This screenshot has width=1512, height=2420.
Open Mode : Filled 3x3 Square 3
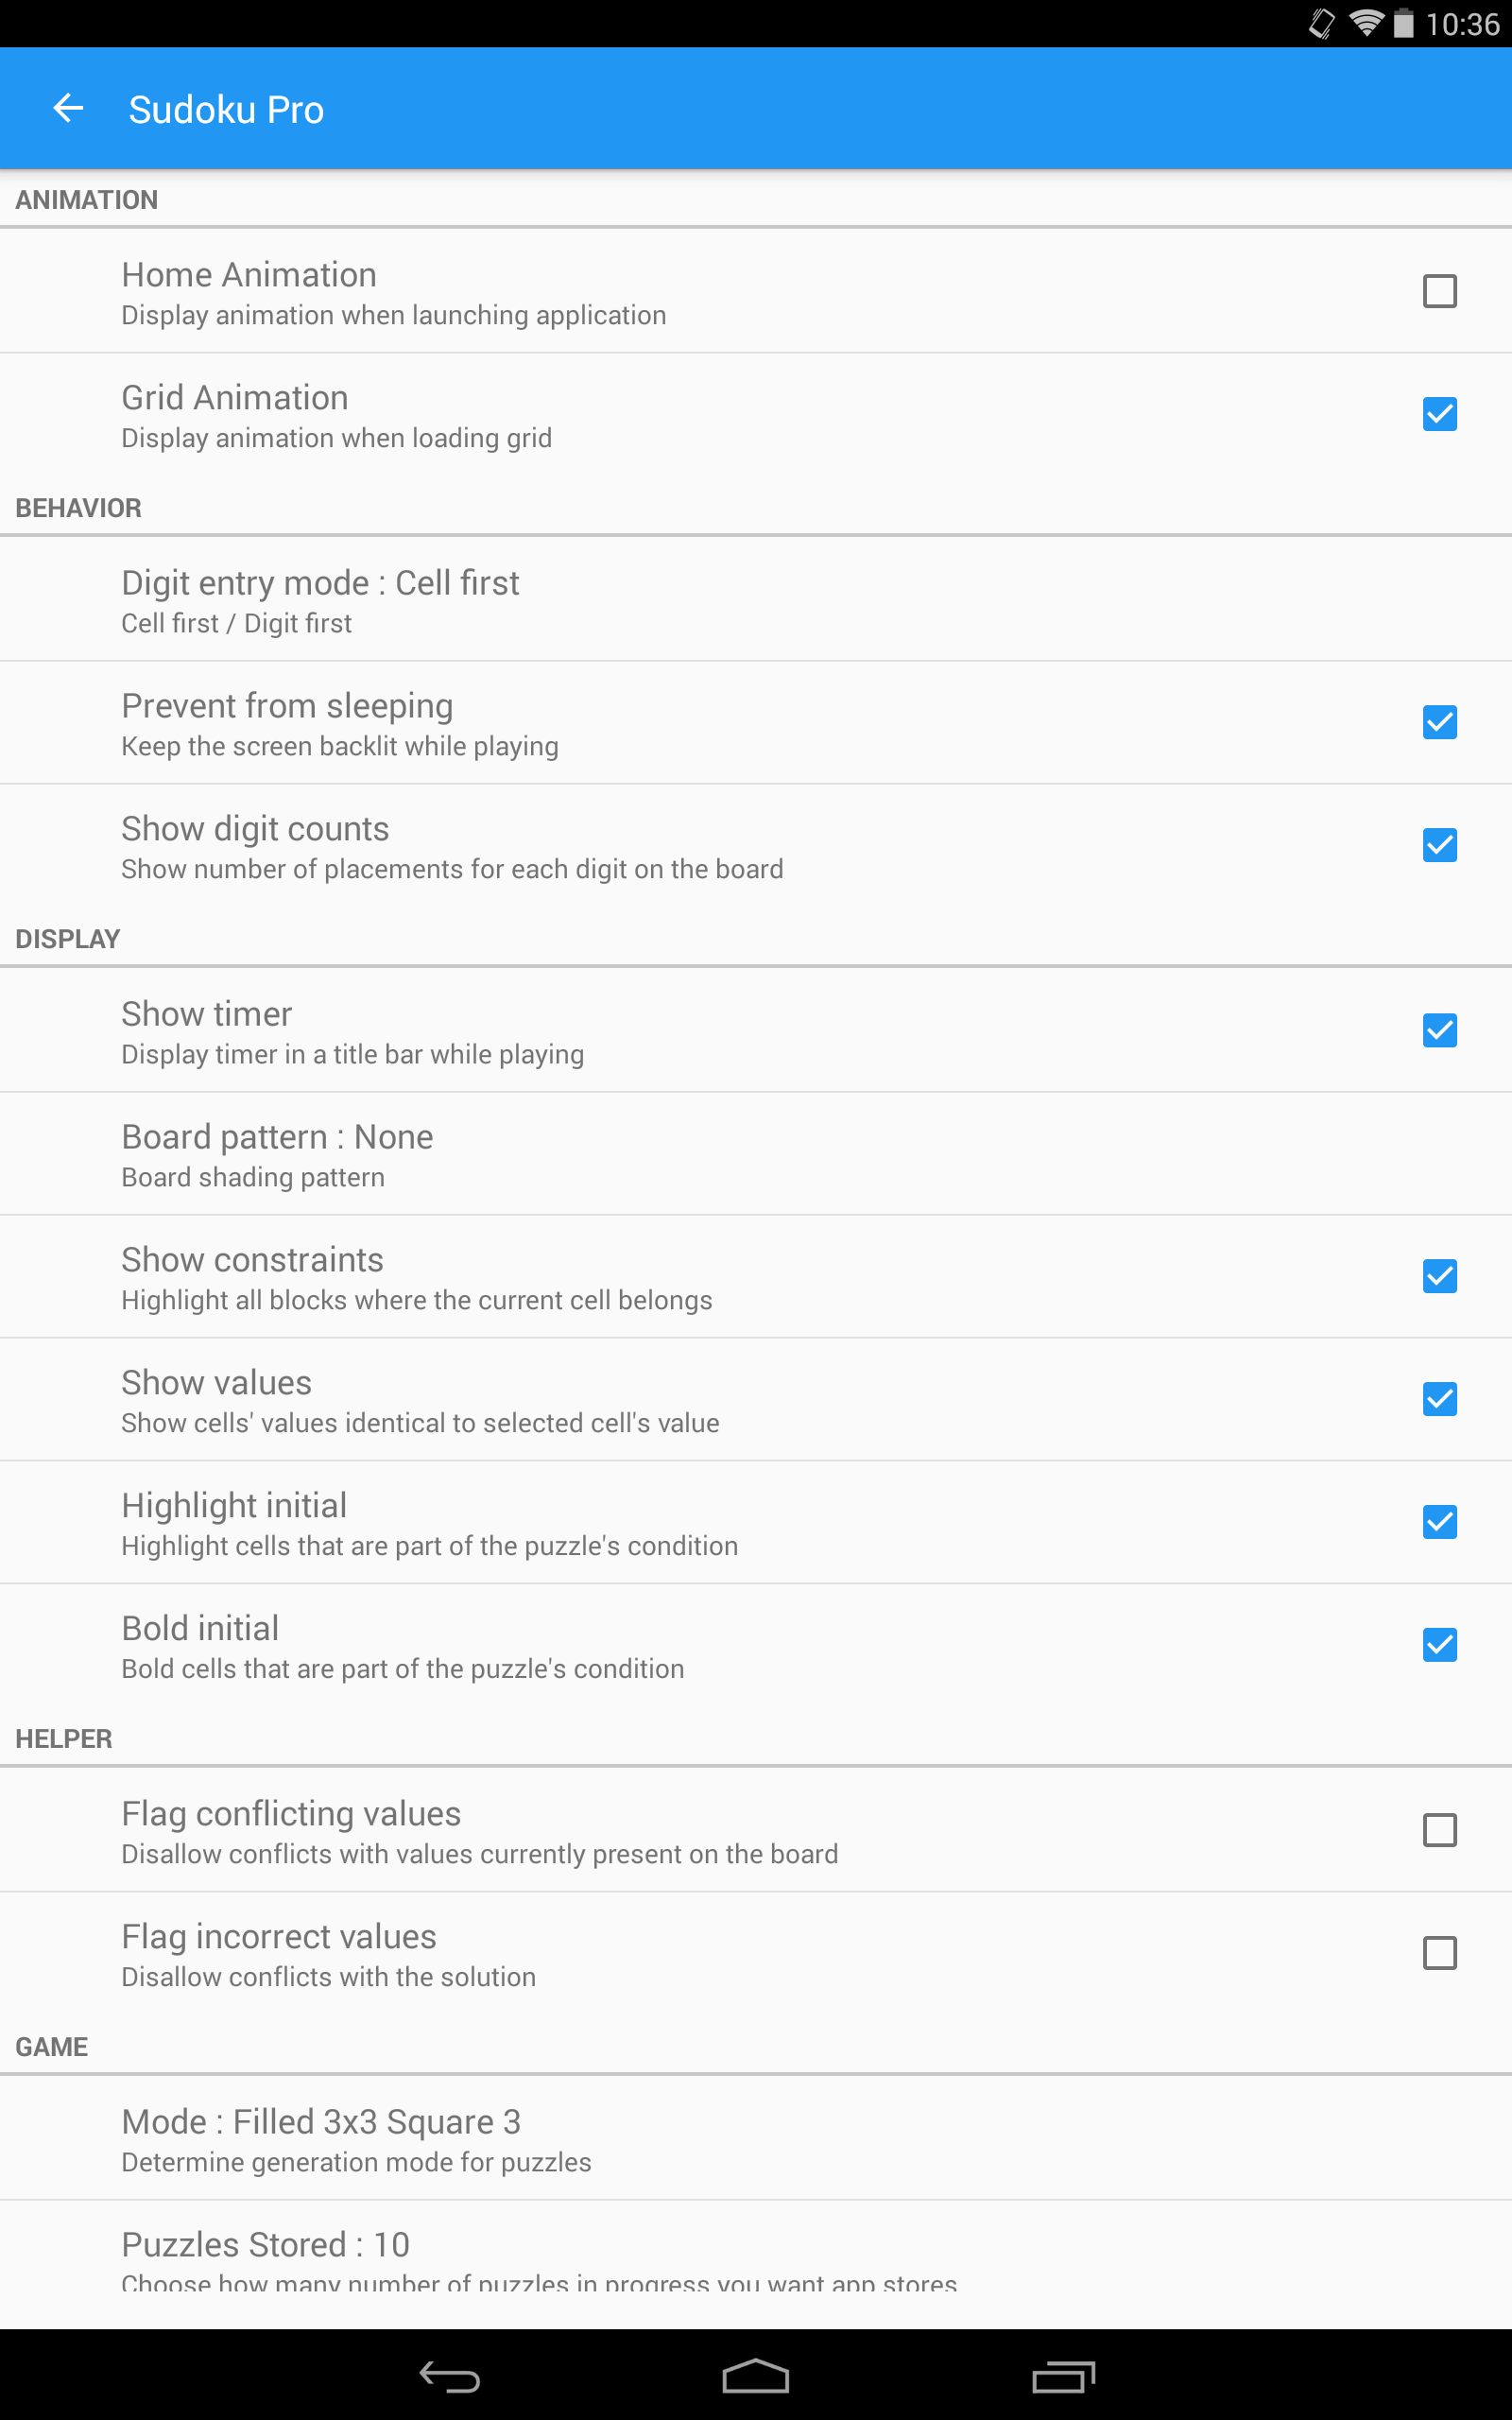click(756, 2138)
